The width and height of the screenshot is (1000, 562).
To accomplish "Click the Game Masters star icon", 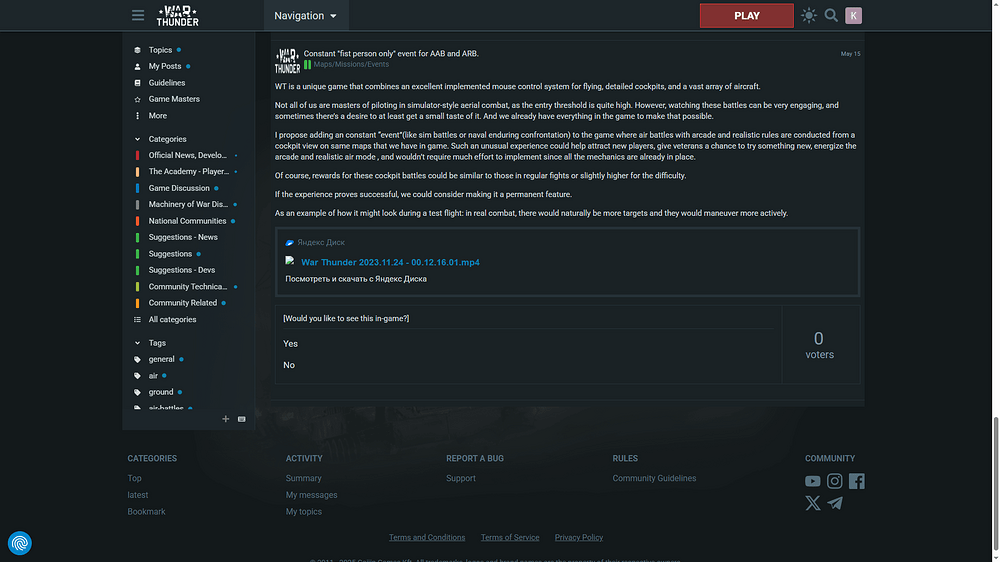I will pyautogui.click(x=137, y=100).
